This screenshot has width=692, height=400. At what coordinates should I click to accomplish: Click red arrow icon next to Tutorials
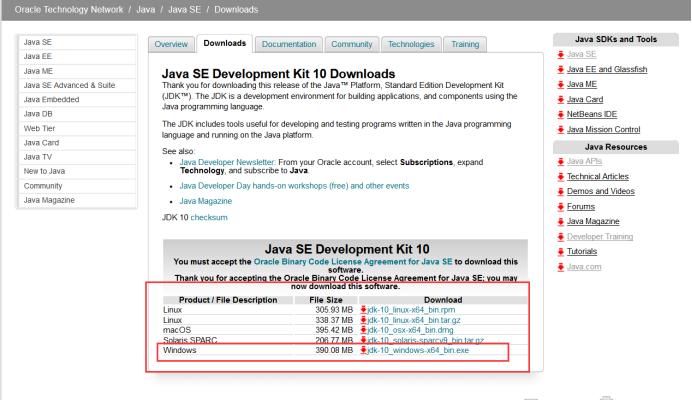click(560, 251)
